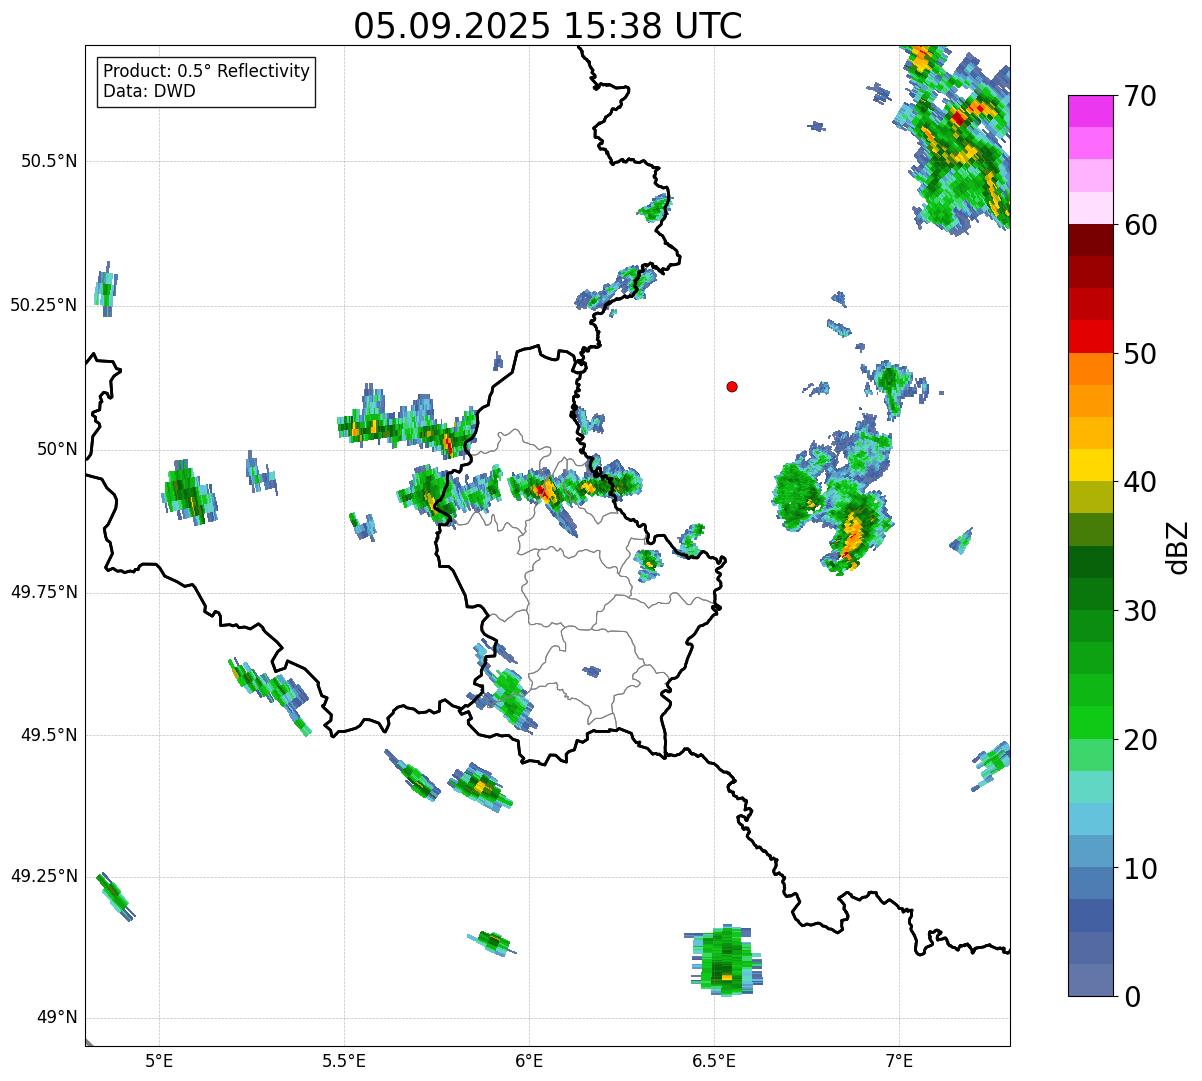Click the Data: DWD text

coord(150,91)
